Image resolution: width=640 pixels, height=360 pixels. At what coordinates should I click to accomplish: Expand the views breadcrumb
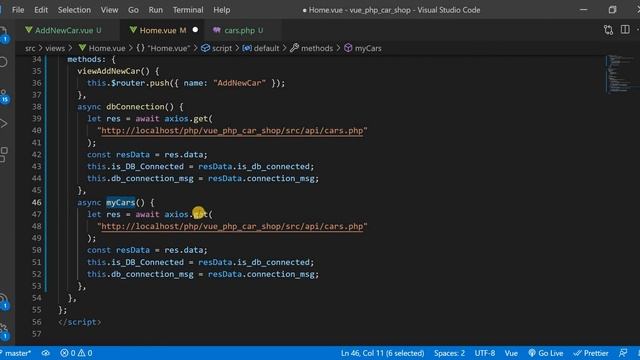coord(55,48)
